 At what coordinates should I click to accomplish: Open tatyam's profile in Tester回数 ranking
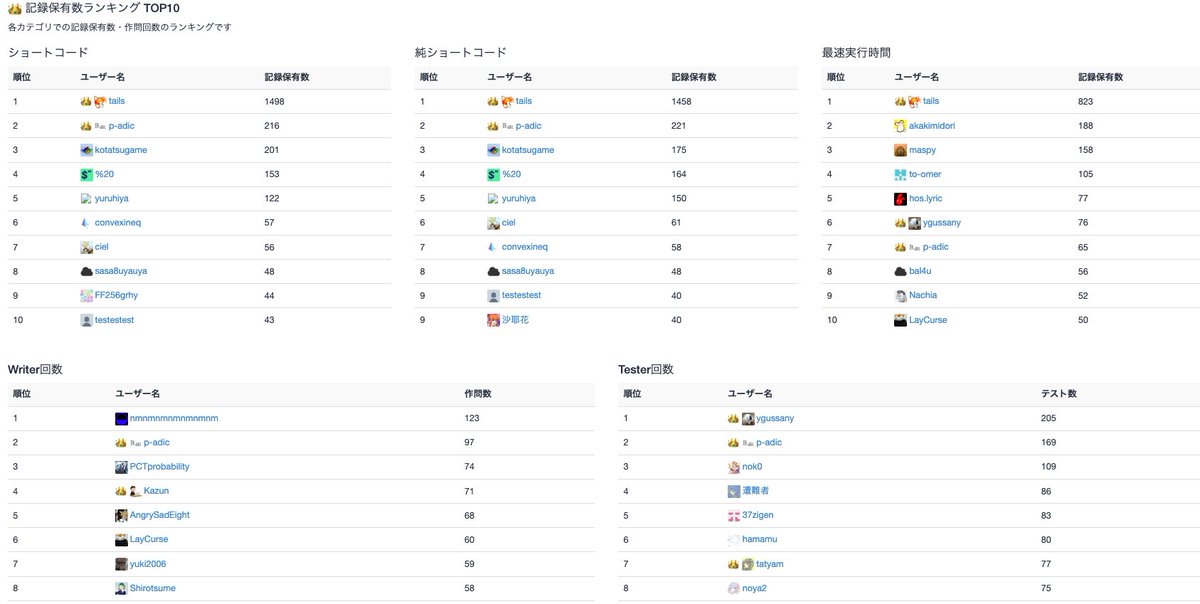[x=769, y=563]
